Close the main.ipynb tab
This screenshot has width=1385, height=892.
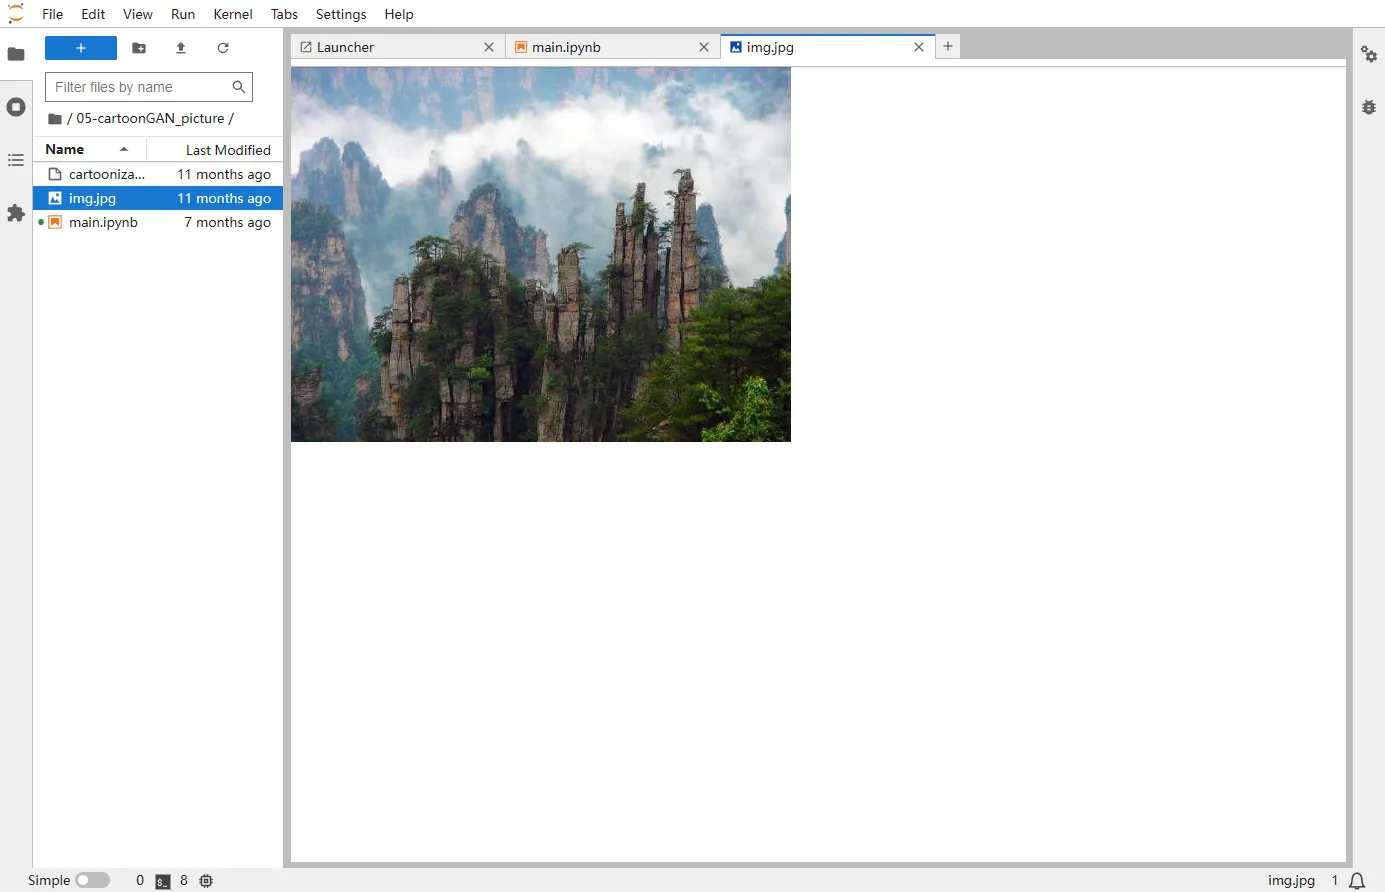704,47
